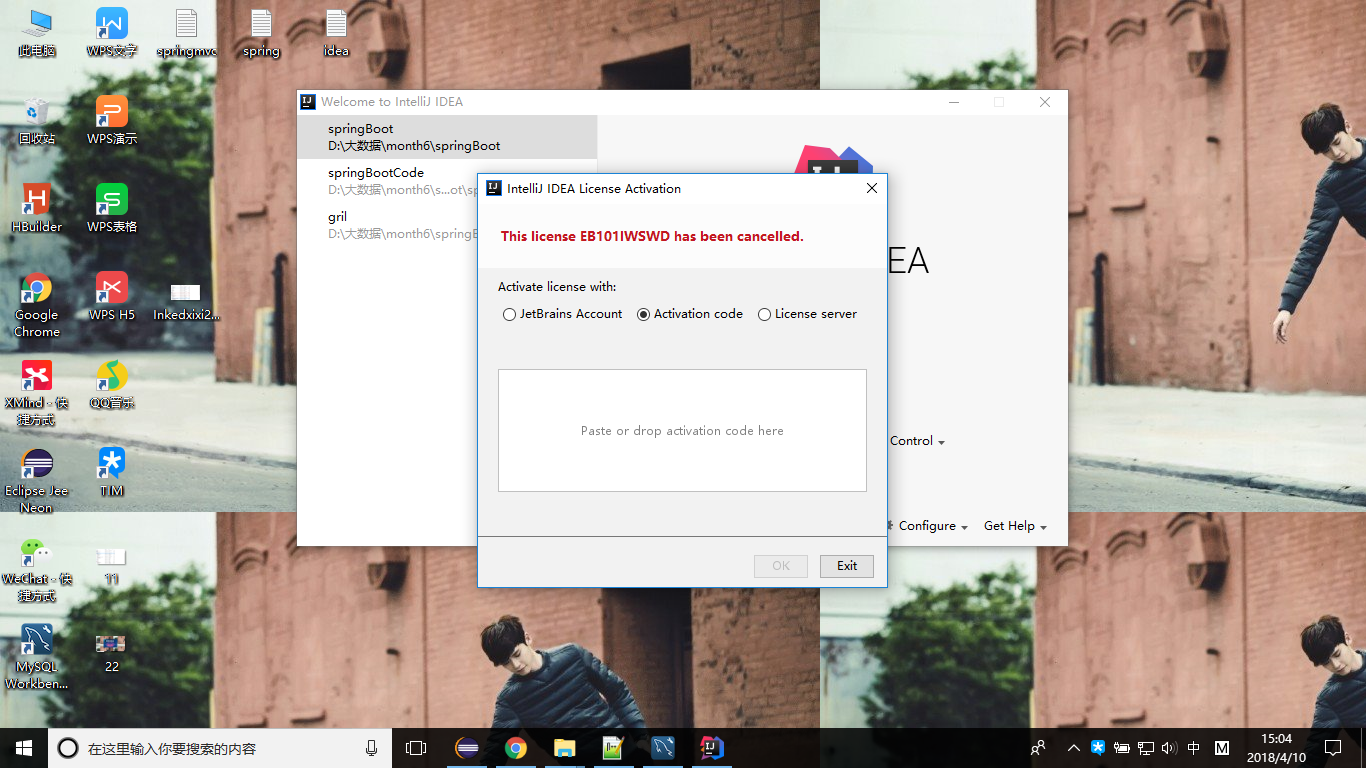Image resolution: width=1366 pixels, height=768 pixels.
Task: Open the WPS Writer desktop shortcut
Action: pyautogui.click(x=112, y=32)
